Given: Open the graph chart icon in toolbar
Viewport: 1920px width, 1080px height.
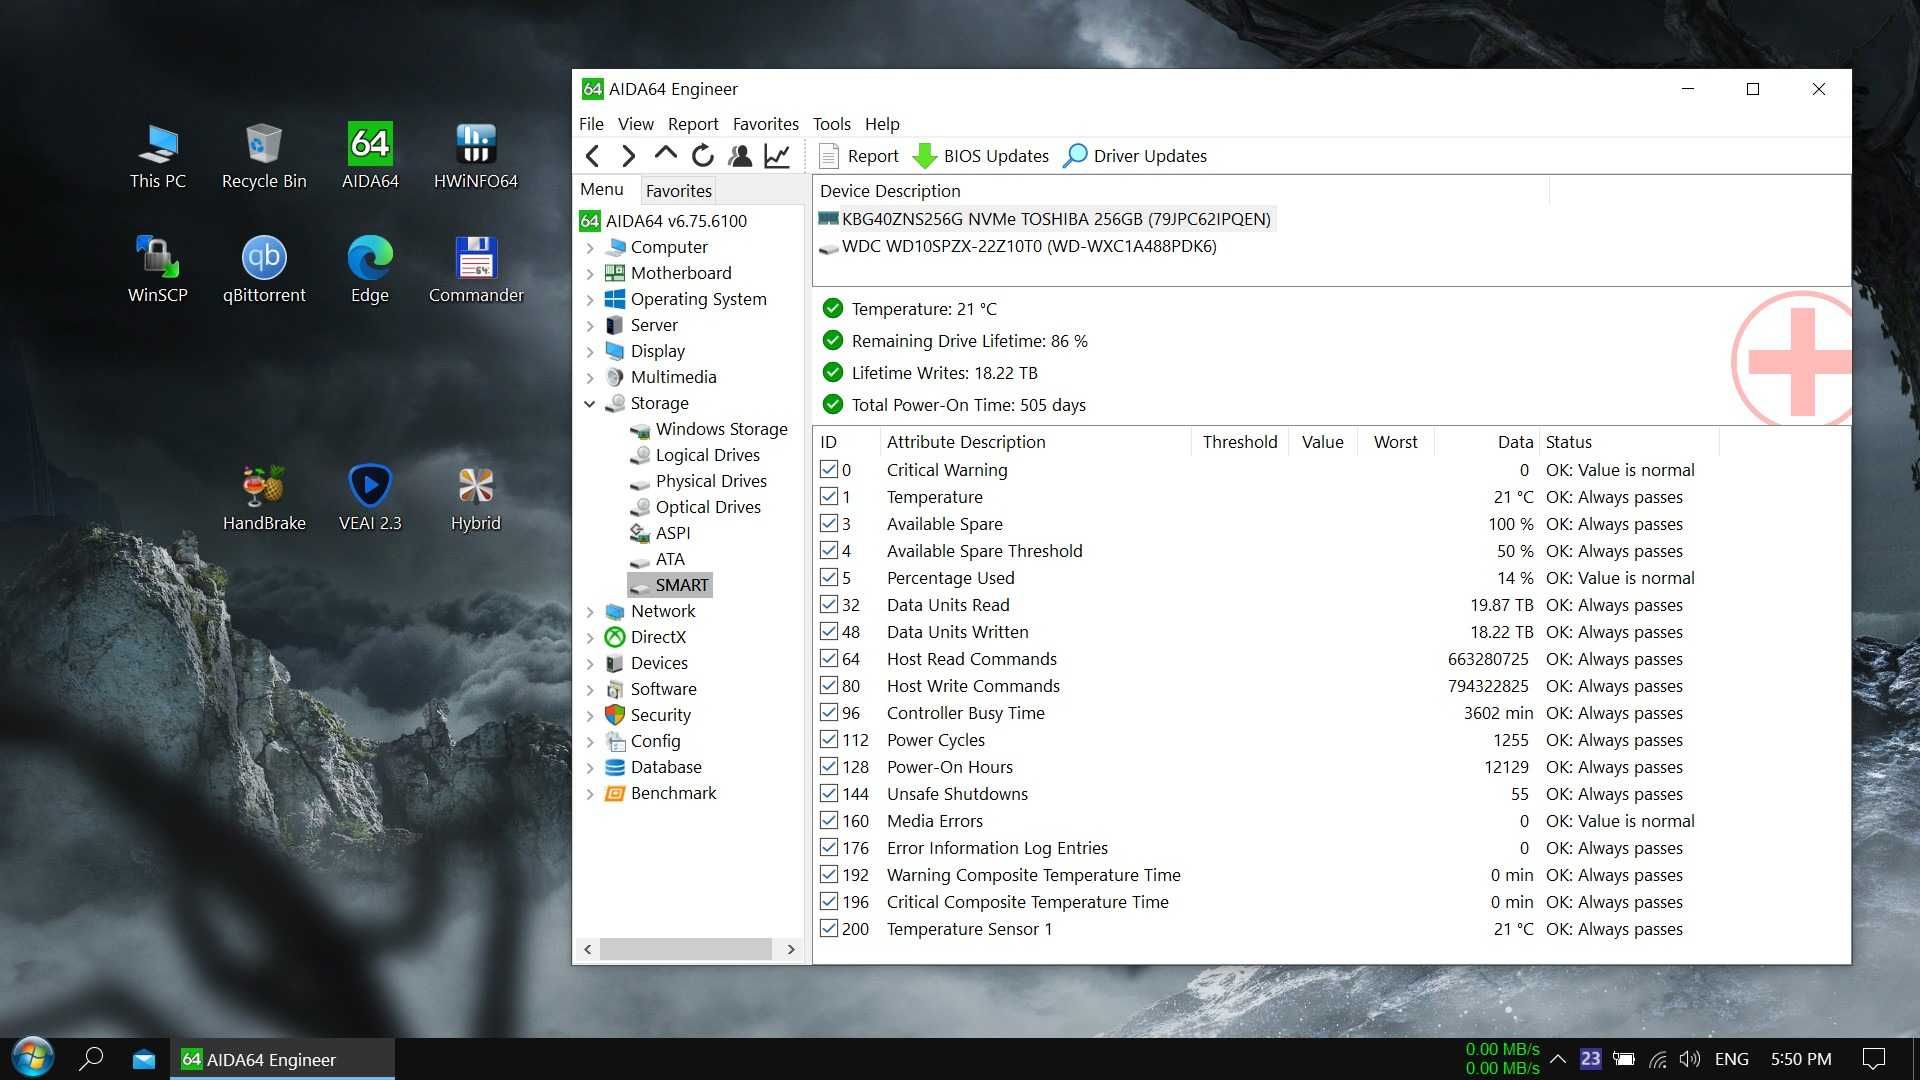Looking at the screenshot, I should click(777, 156).
